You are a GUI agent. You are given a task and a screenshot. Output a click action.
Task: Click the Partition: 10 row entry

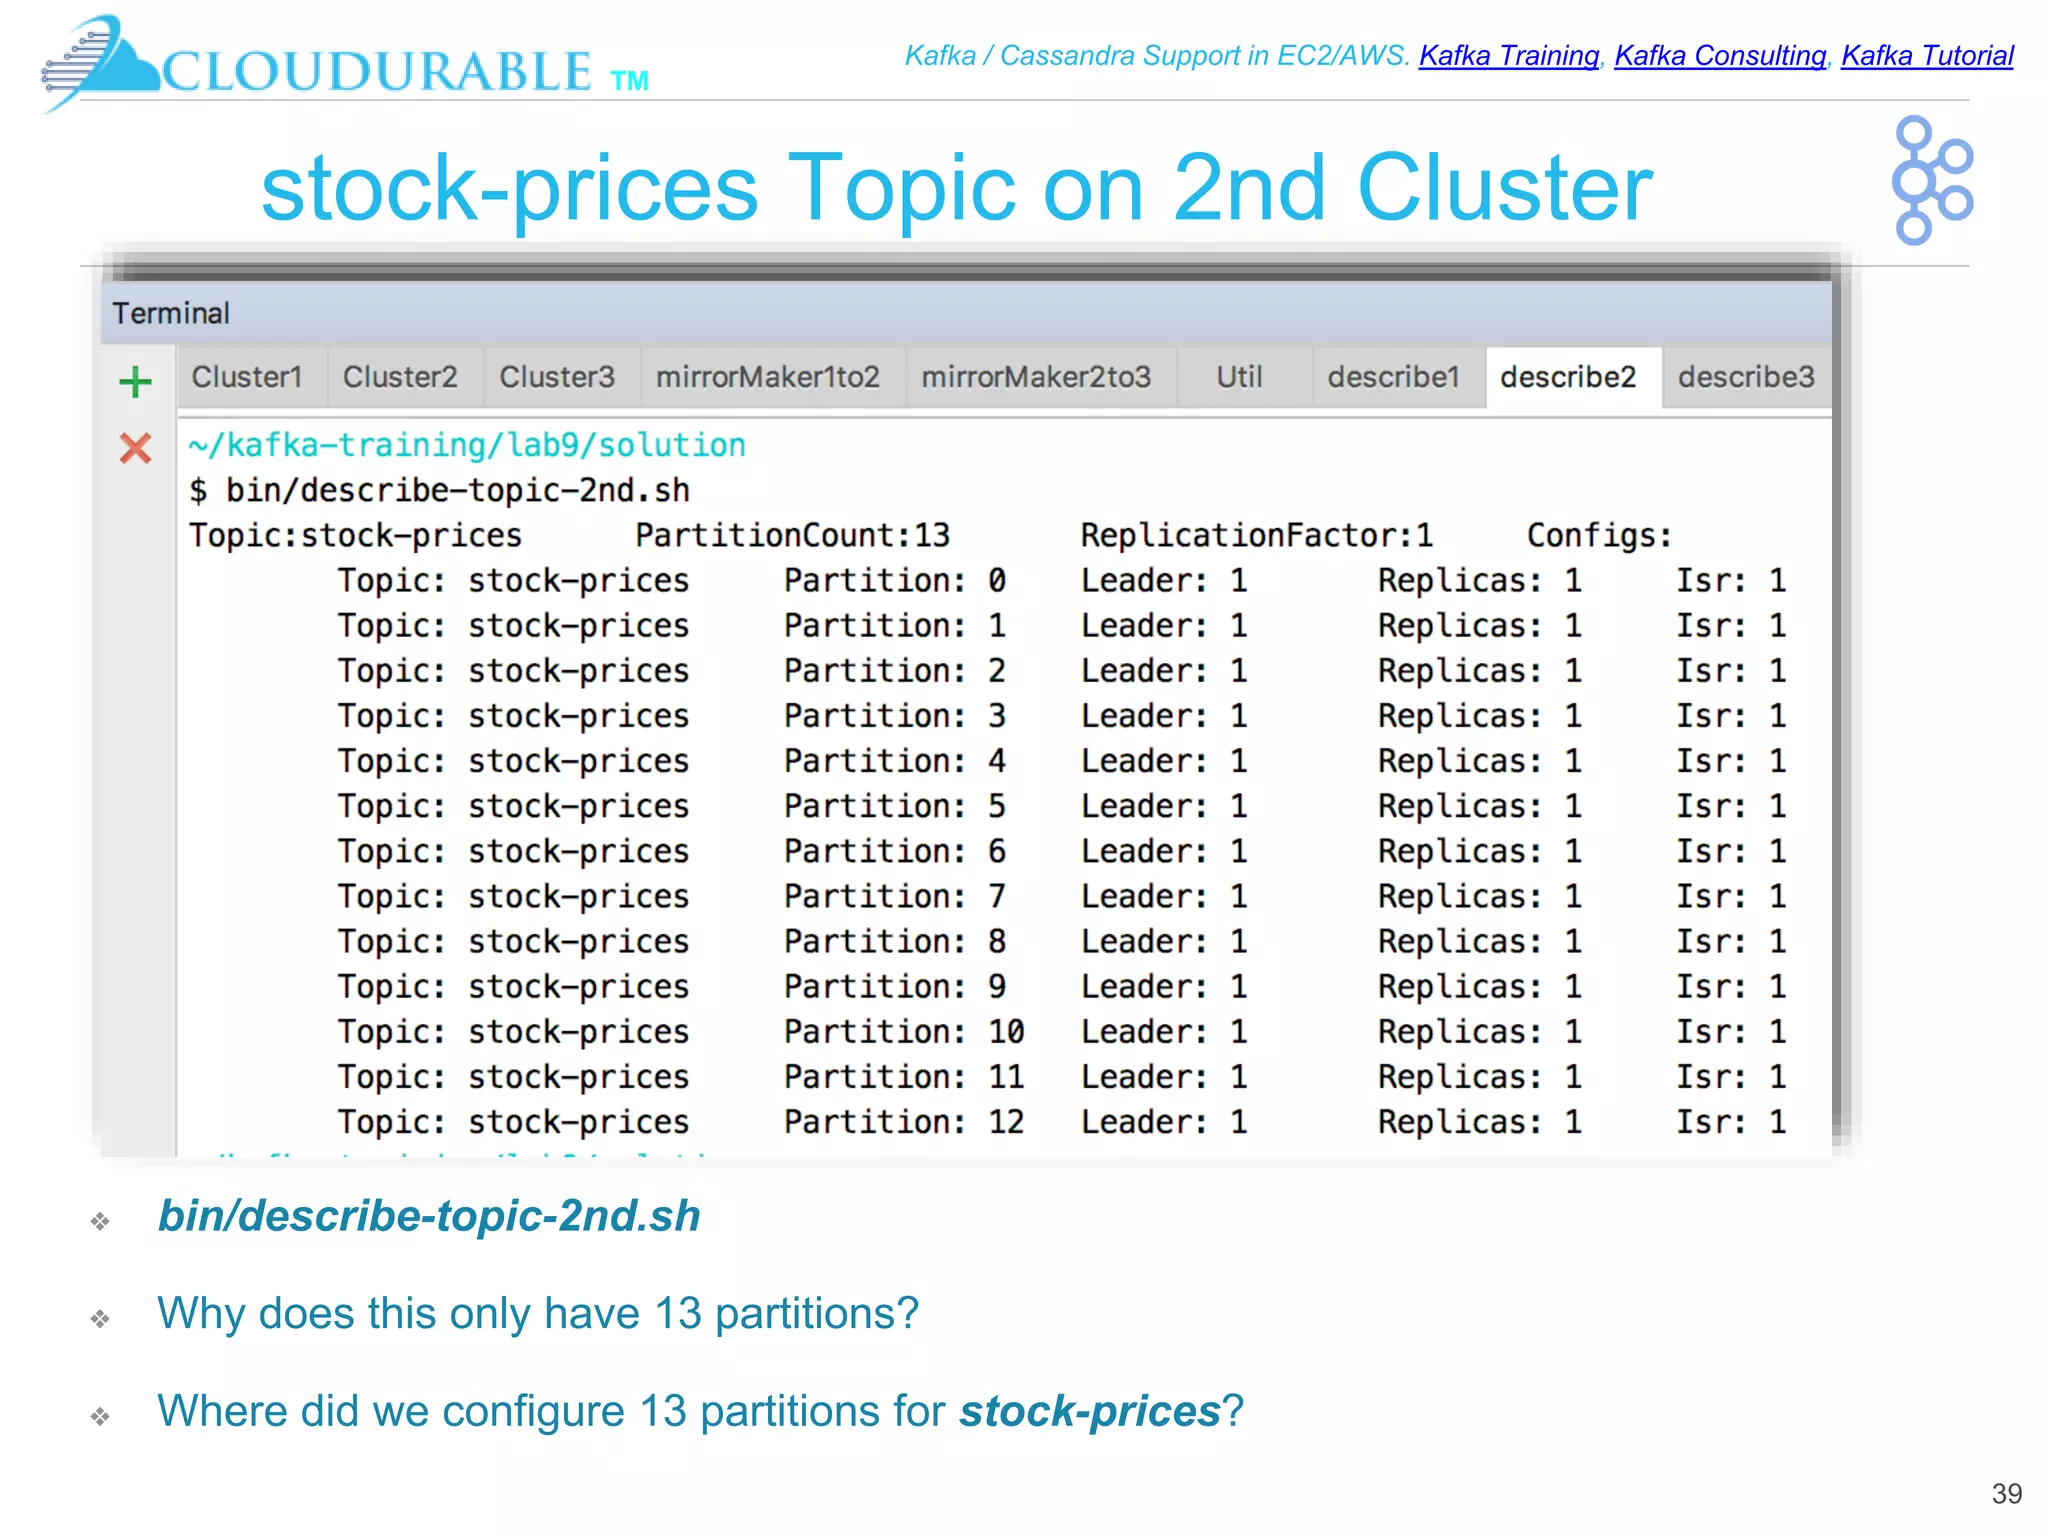(904, 1031)
